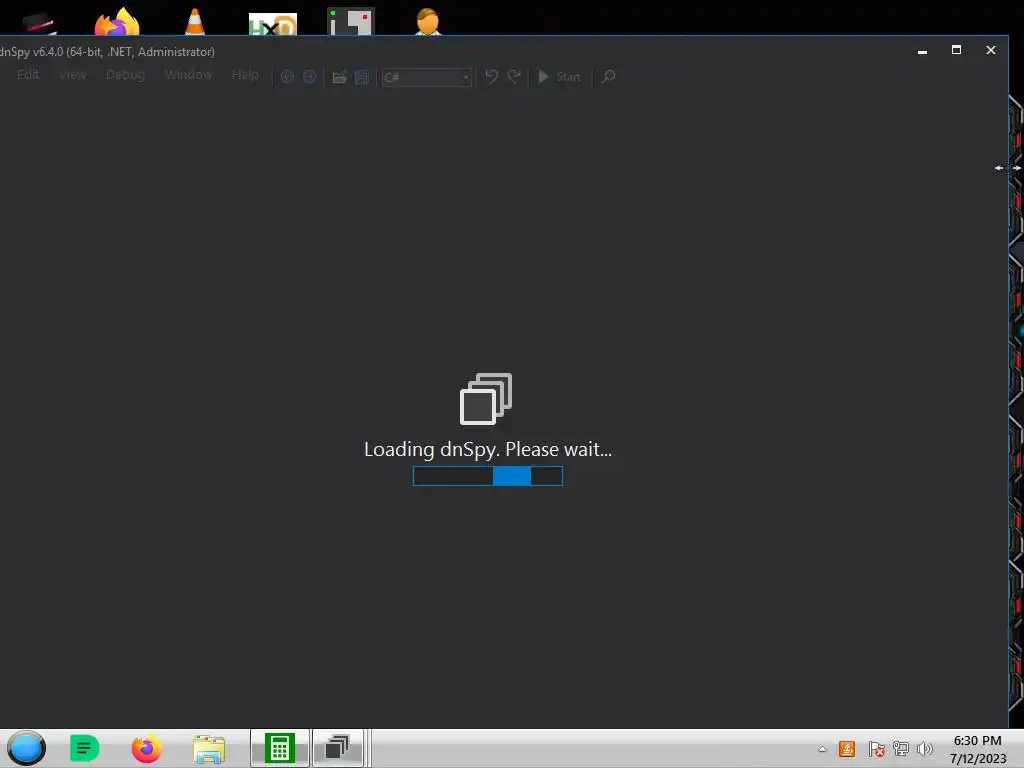Click the Navigate Forward arrow in toolbar

[x=310, y=76]
